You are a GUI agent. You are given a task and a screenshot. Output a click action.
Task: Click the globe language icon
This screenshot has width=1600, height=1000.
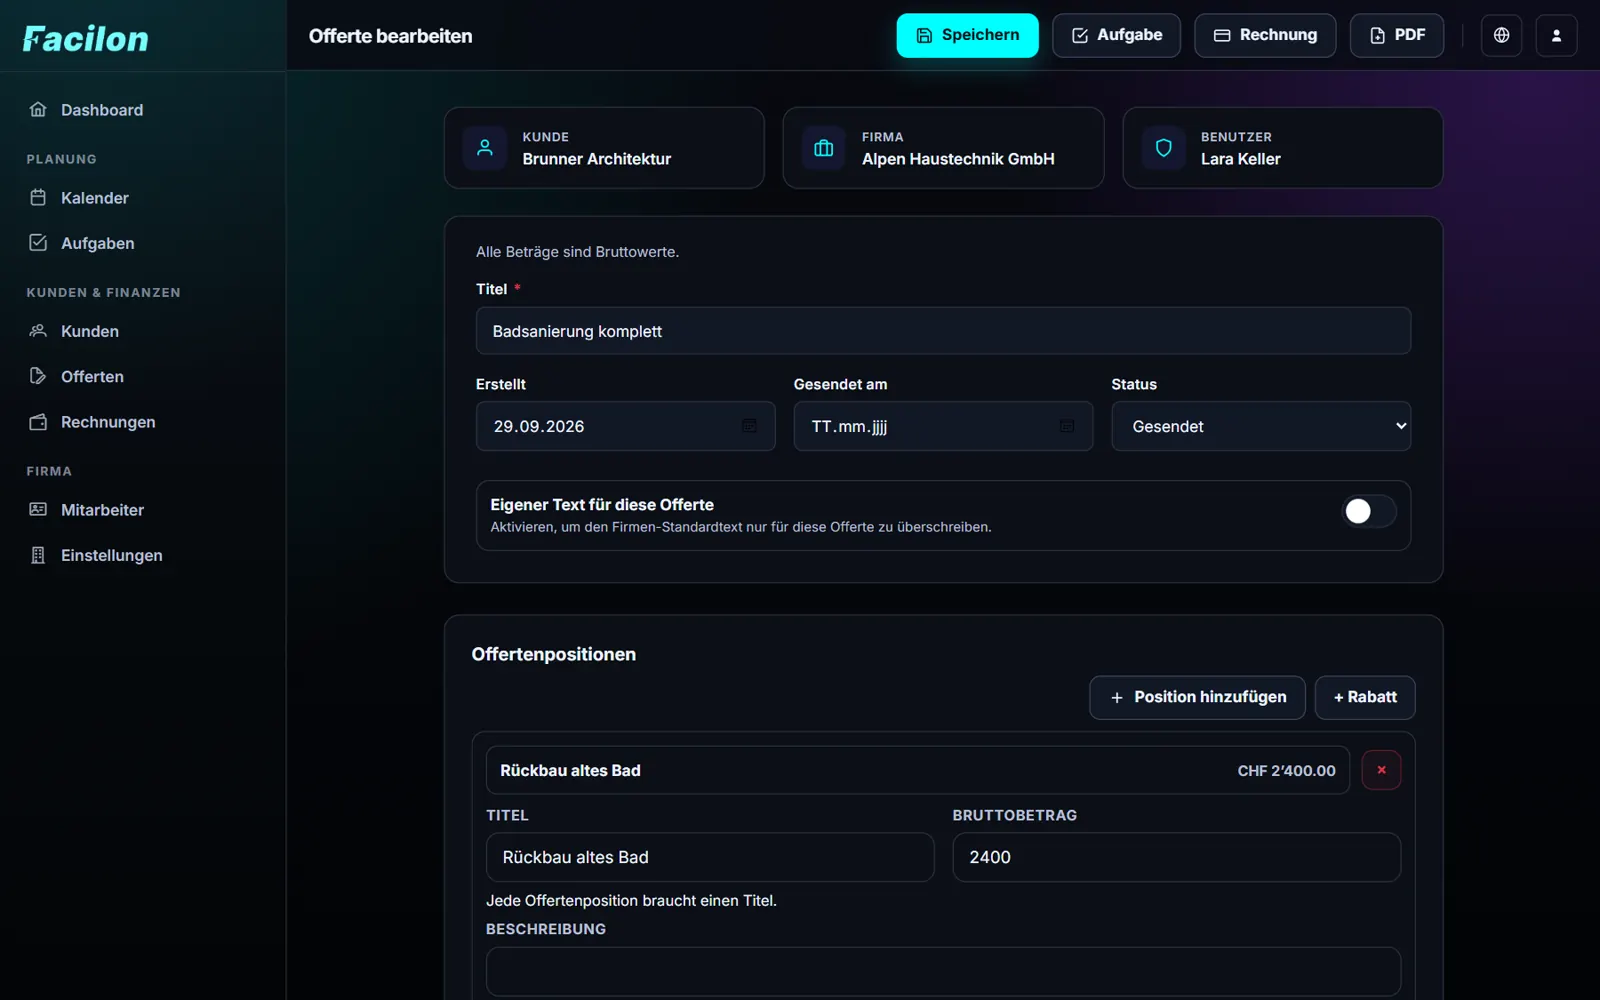pyautogui.click(x=1501, y=35)
